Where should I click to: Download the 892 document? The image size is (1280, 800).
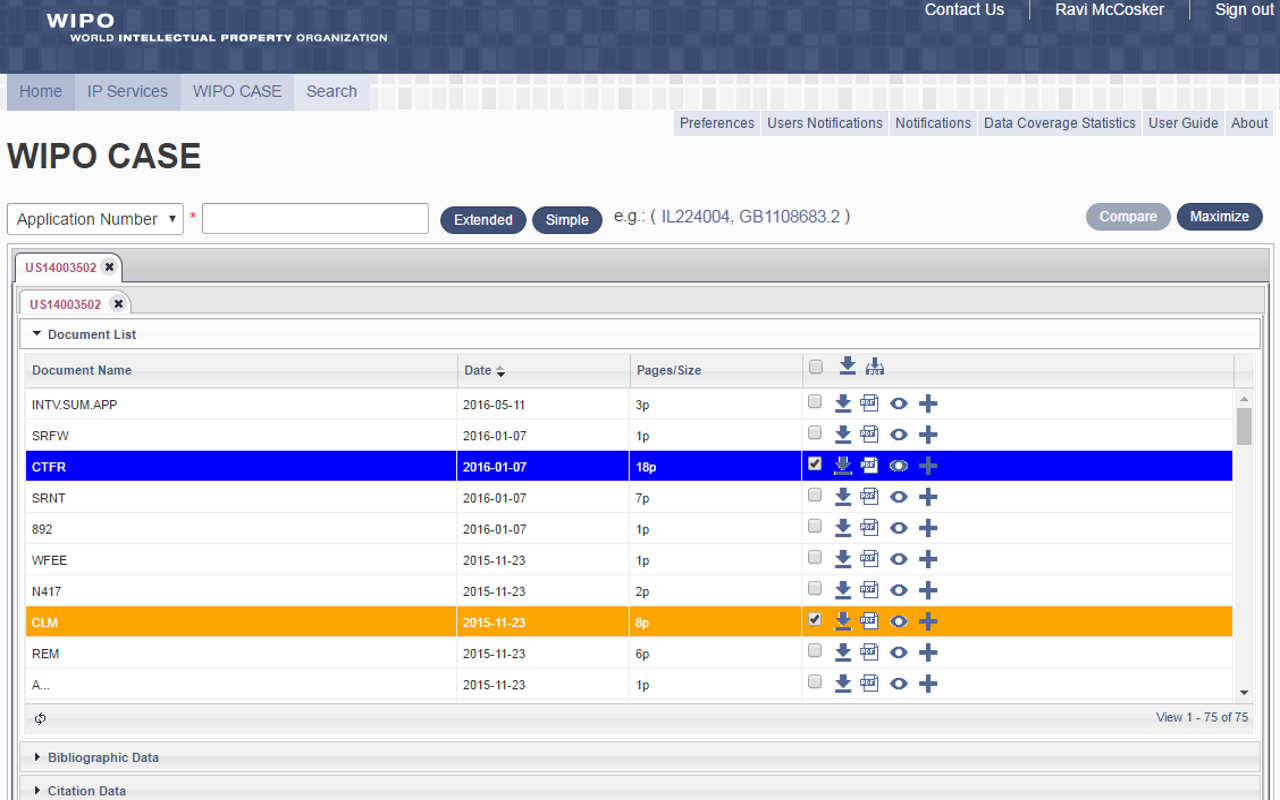(x=843, y=527)
